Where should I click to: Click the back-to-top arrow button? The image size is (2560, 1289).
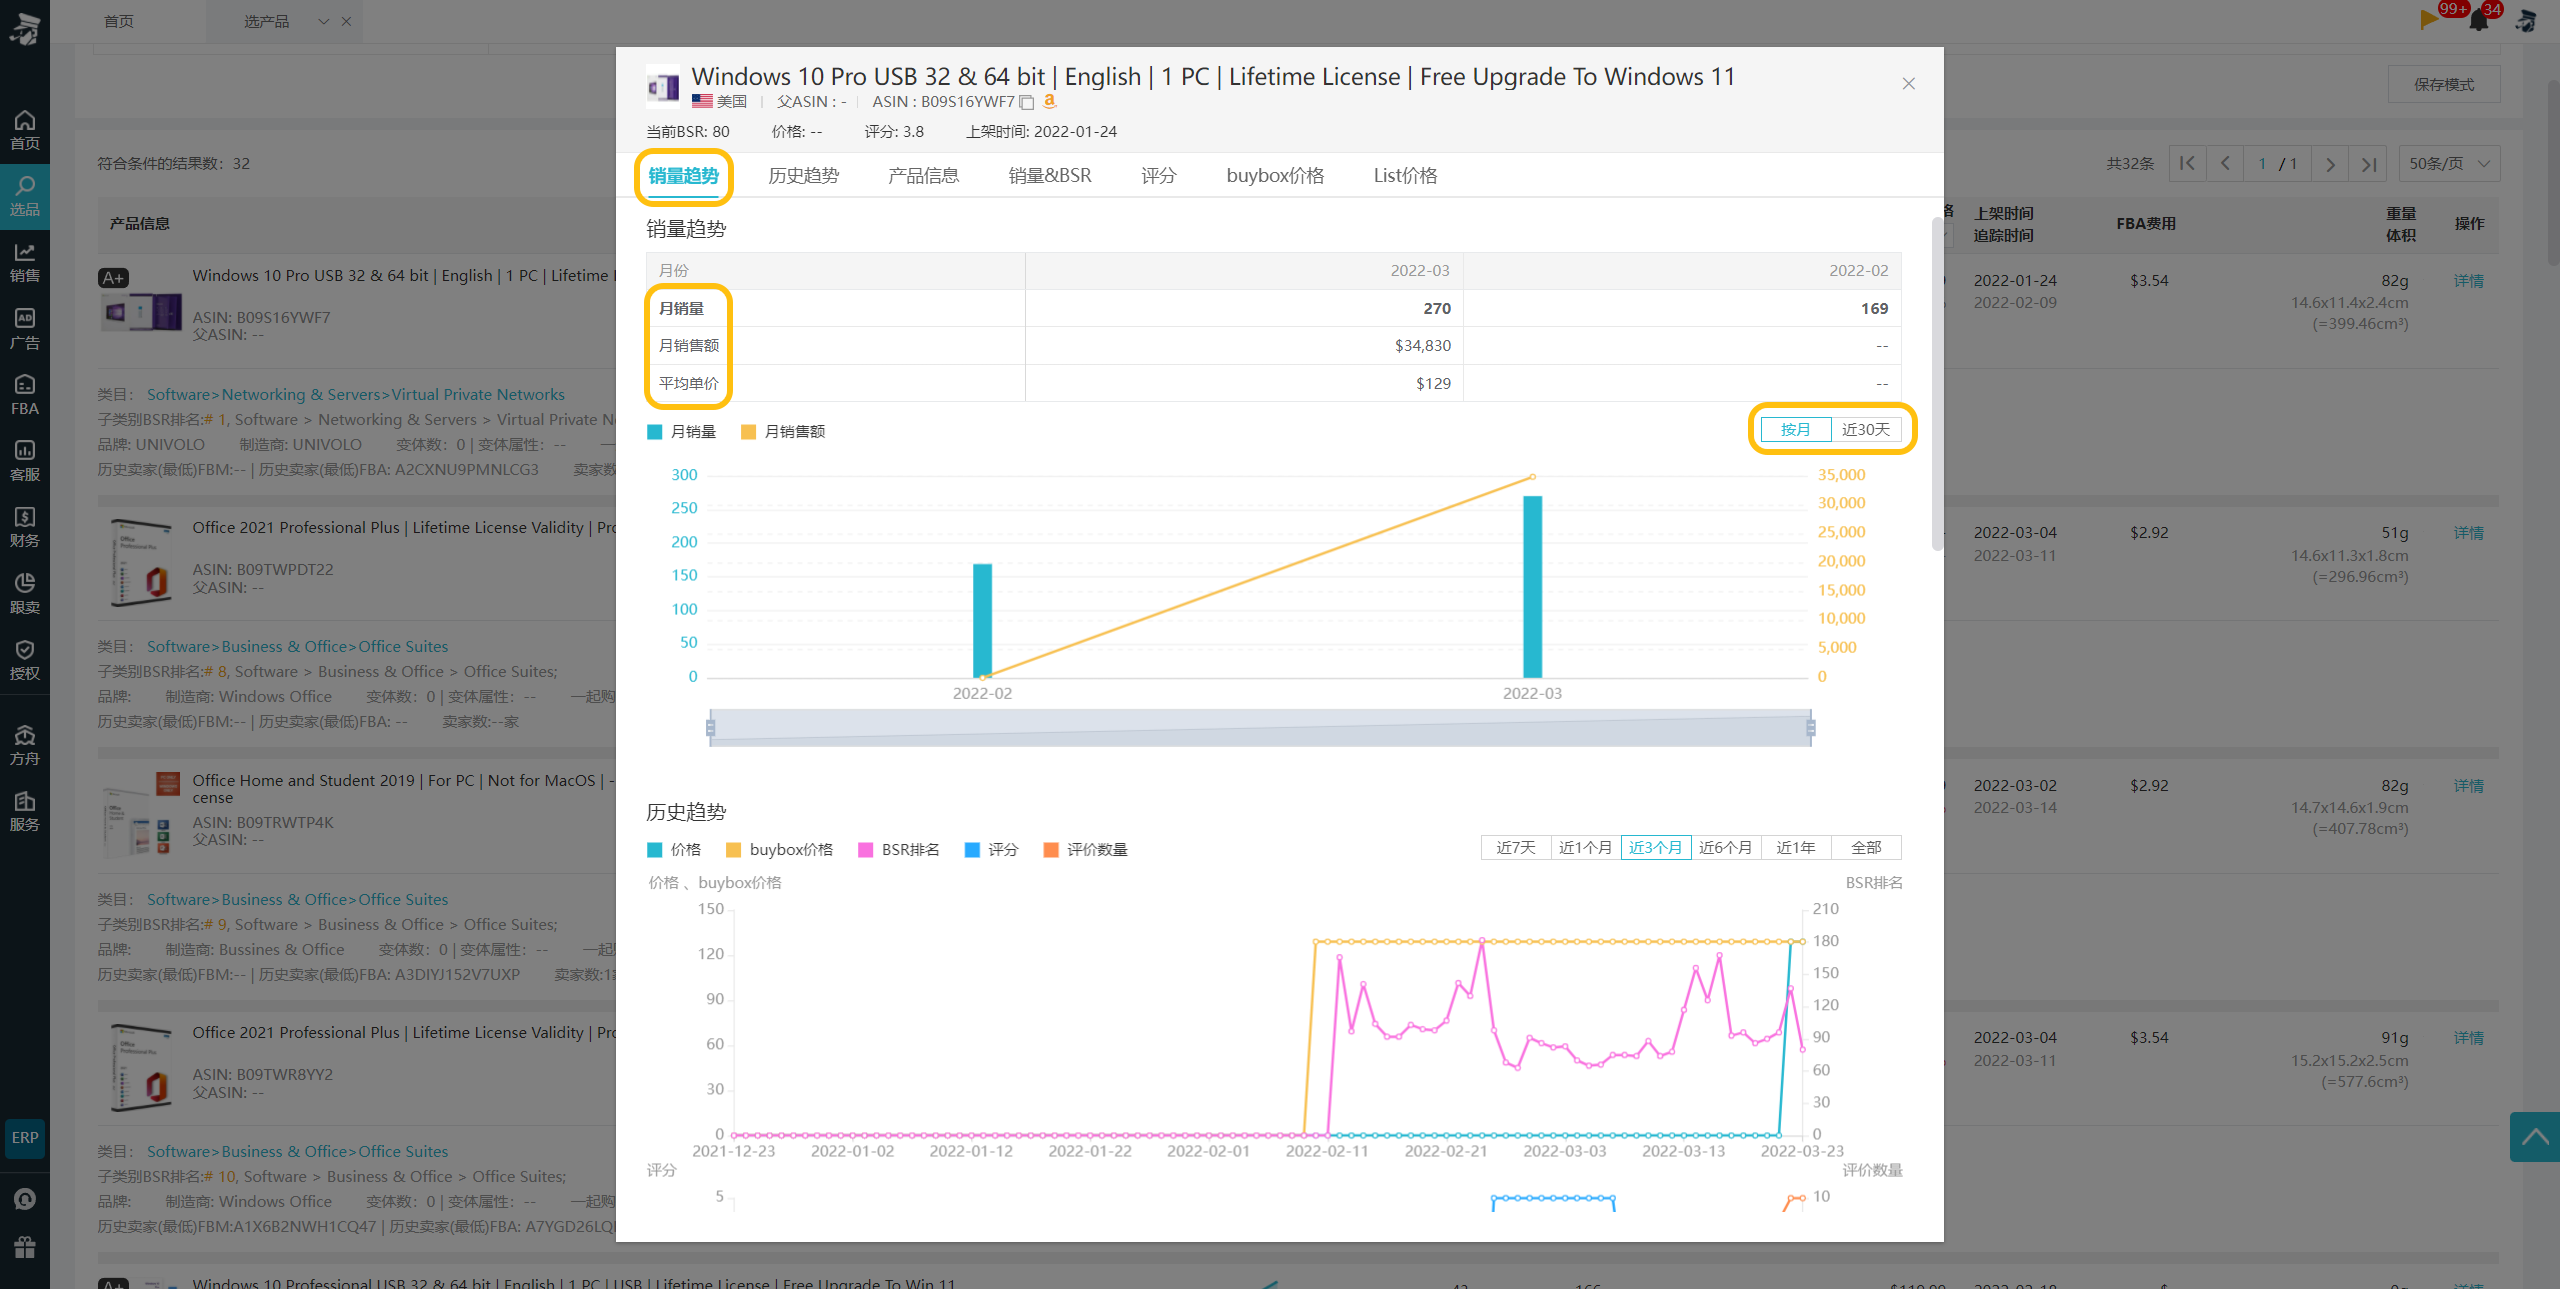pyautogui.click(x=2535, y=1137)
